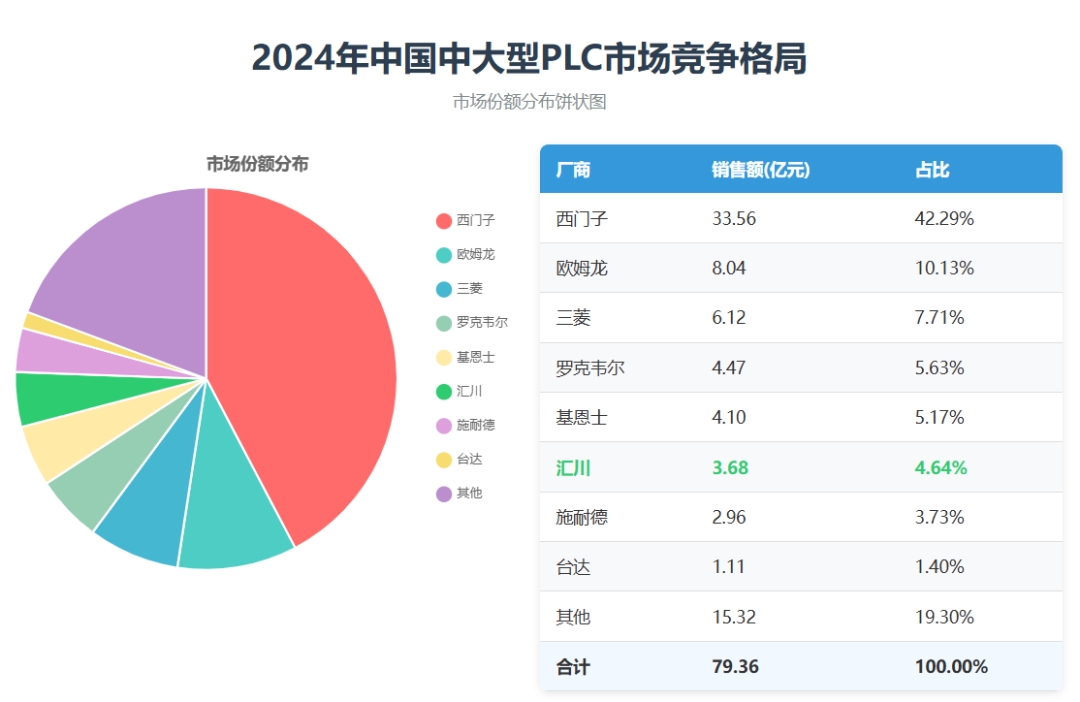The image size is (1080, 702).
Task: Click the green 3.68 sales value
Action: (x=730, y=468)
